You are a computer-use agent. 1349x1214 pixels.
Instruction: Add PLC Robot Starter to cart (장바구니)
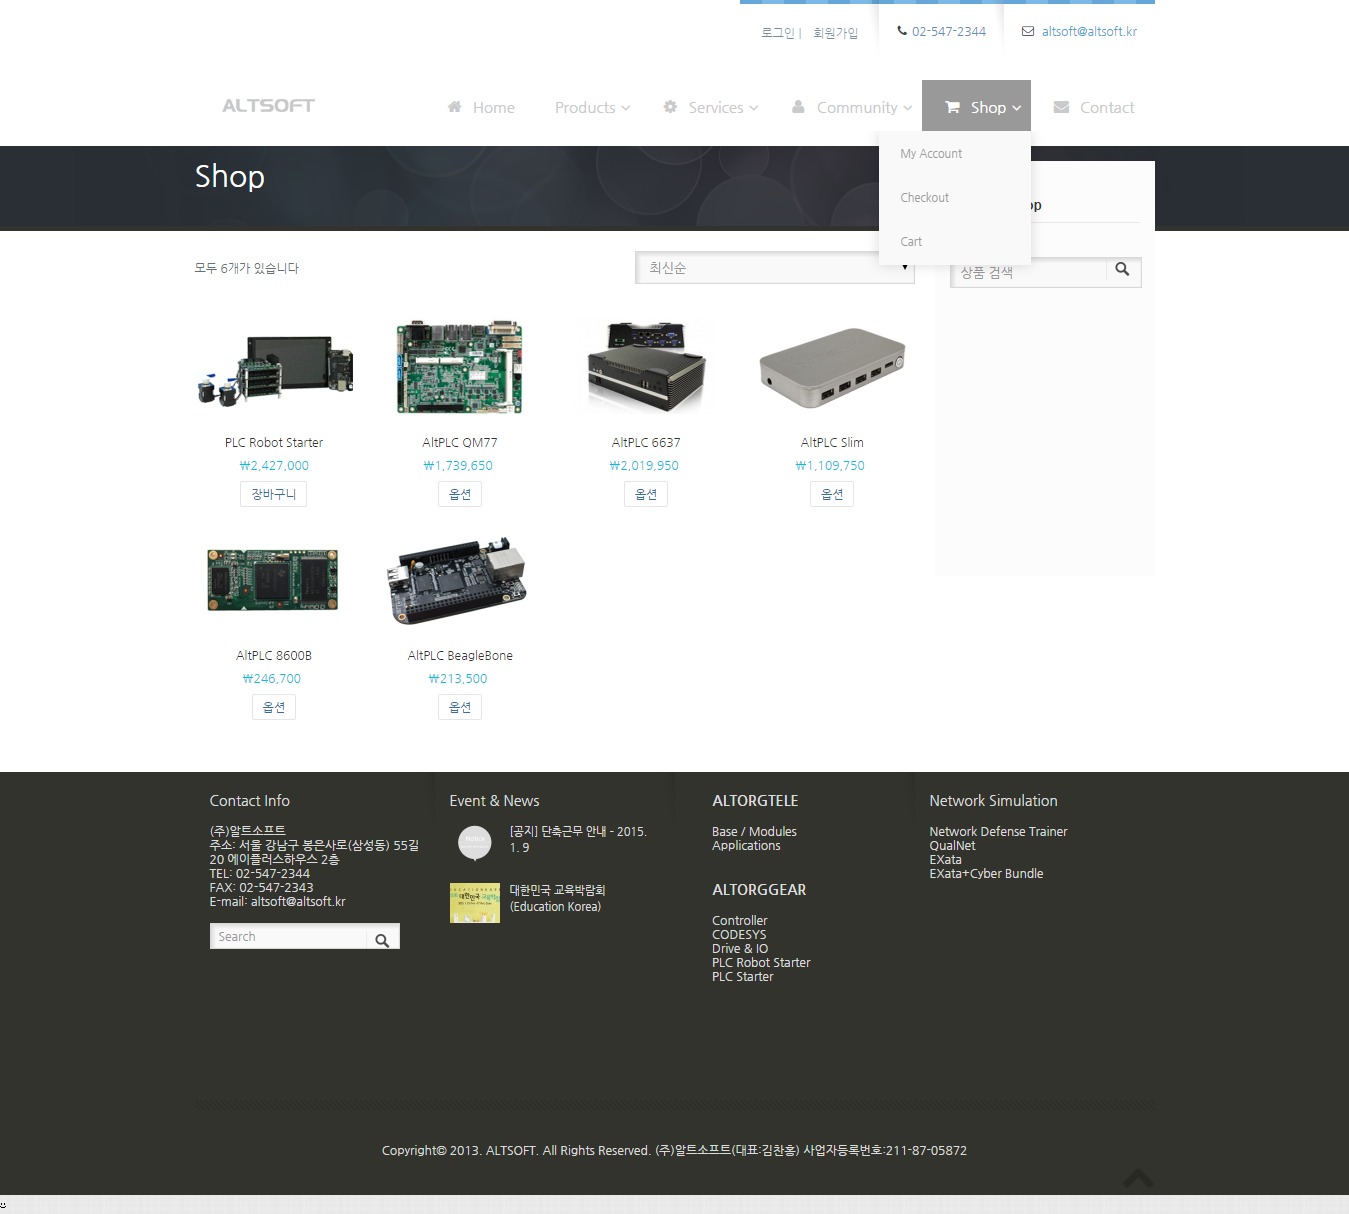point(273,494)
